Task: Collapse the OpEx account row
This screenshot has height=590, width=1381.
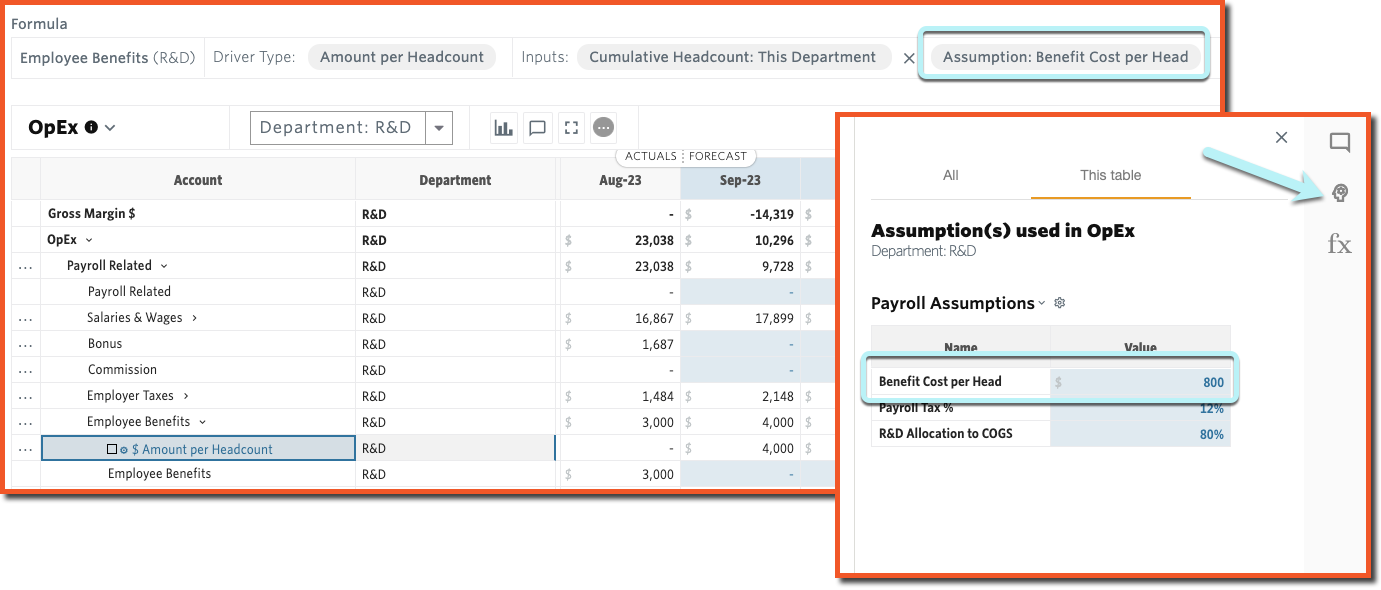Action: [x=89, y=240]
